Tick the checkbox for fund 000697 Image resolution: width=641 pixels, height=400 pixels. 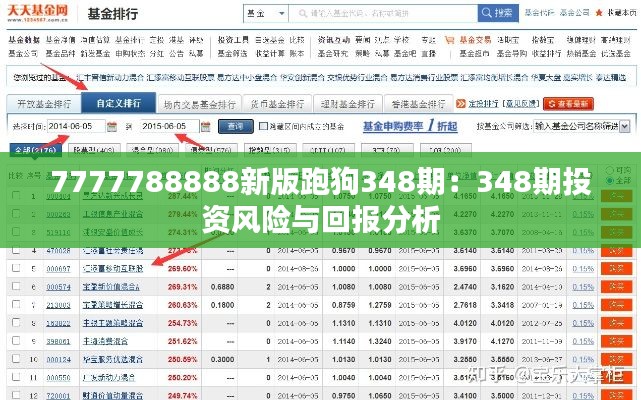point(16,269)
